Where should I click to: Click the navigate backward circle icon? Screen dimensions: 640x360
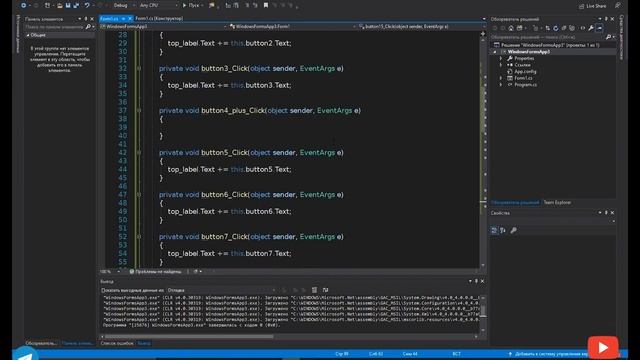(x=24, y=5)
